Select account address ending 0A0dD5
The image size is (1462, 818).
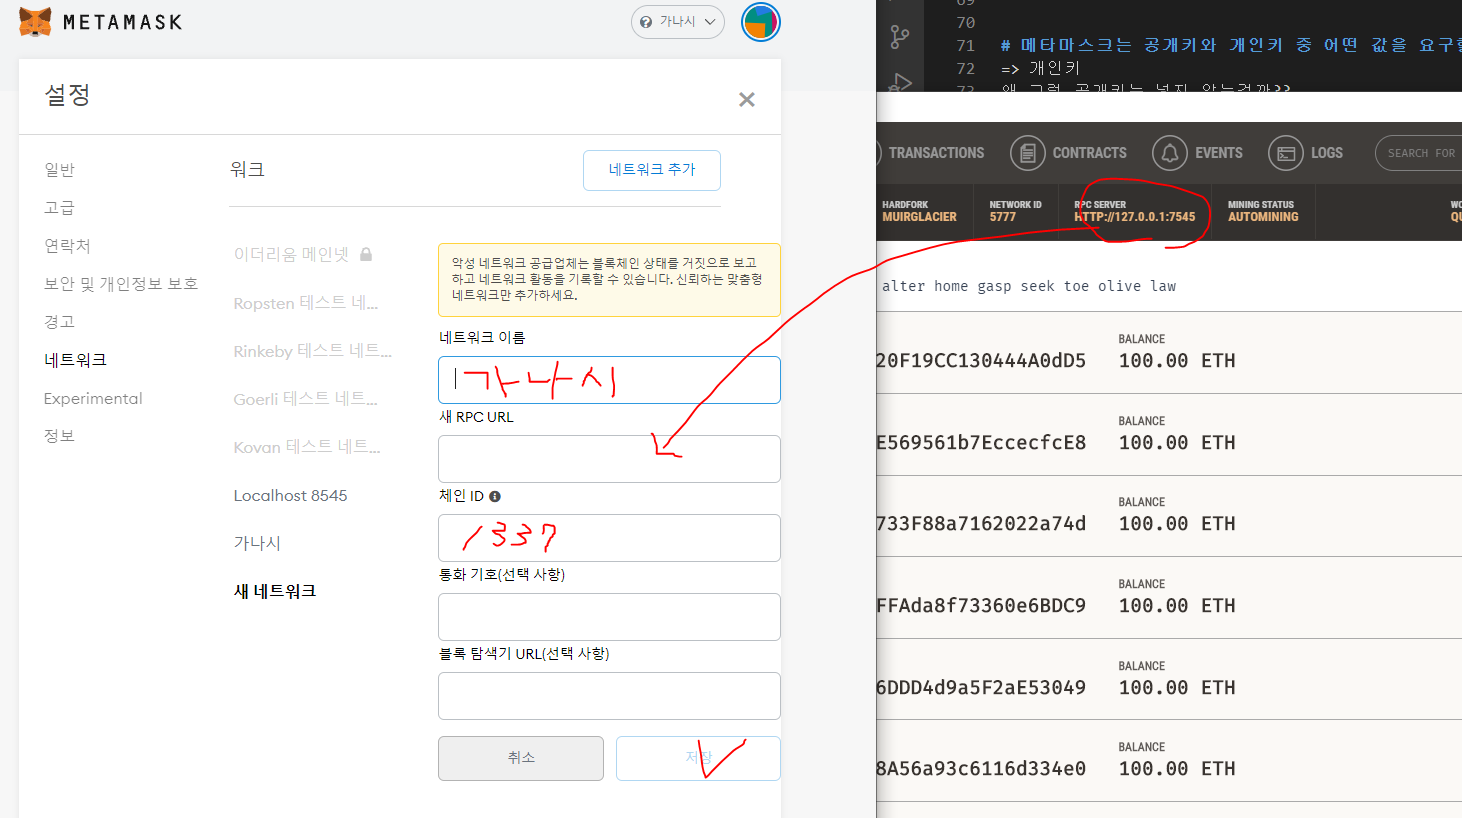click(981, 361)
